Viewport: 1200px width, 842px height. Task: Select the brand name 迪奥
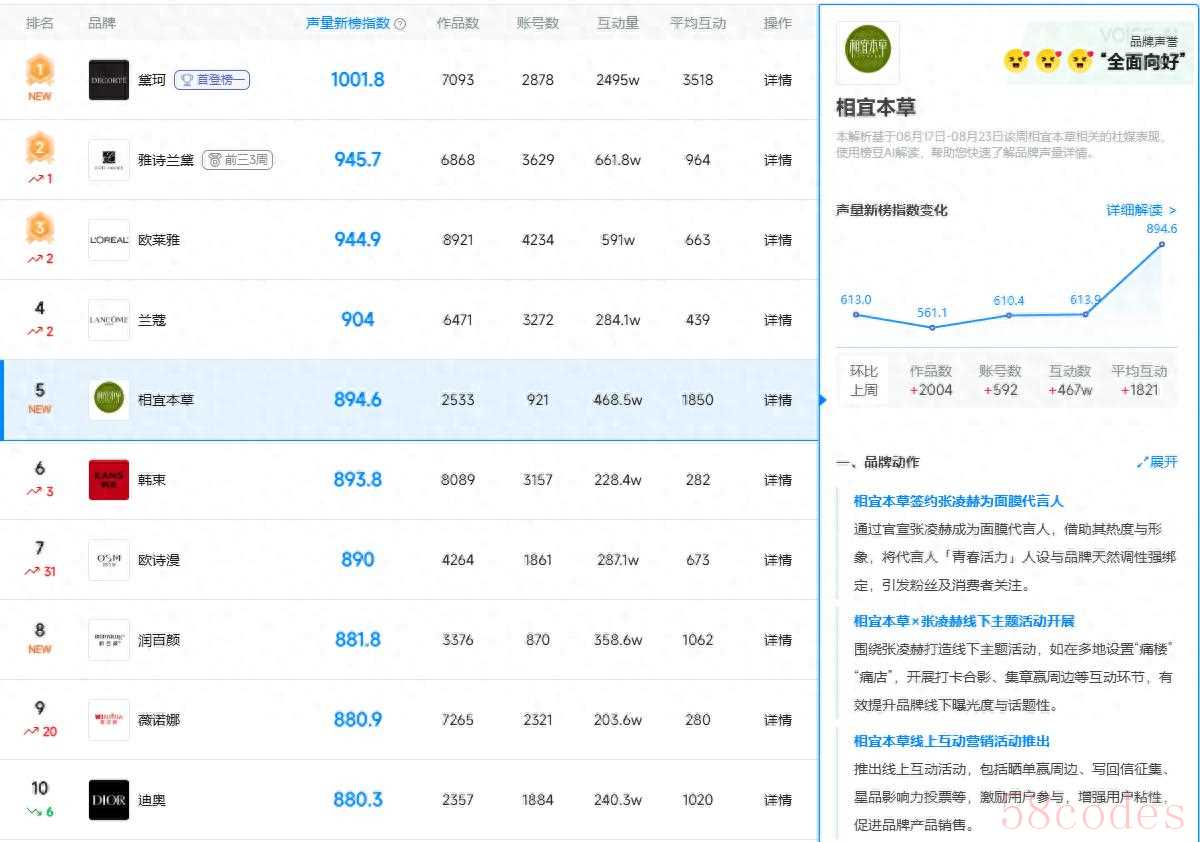point(152,800)
